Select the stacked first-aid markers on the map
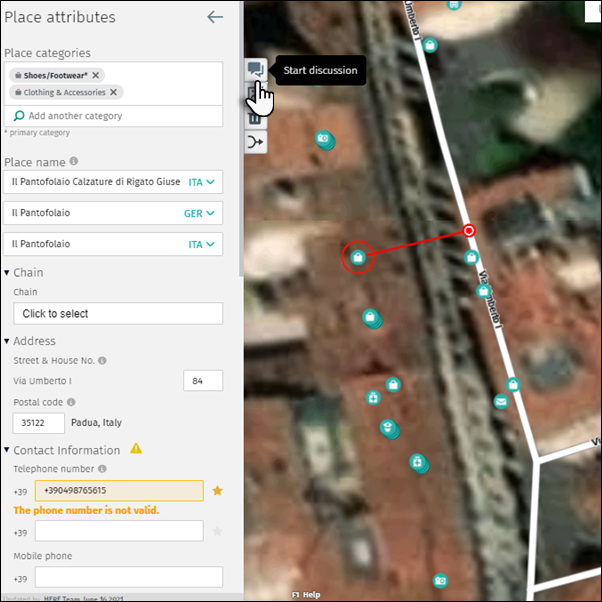The height and width of the screenshot is (602, 602). coord(418,463)
